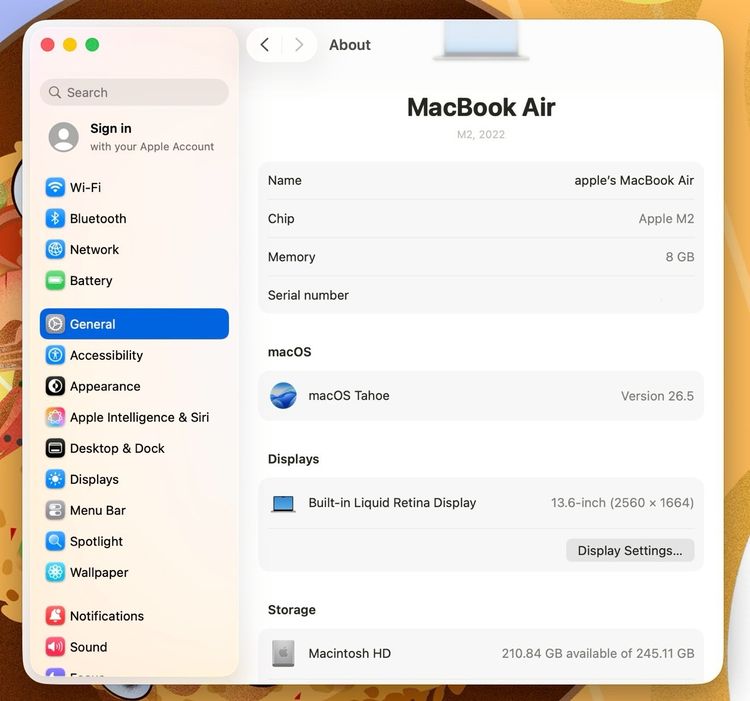Open Display Settings… button
Image resolution: width=750 pixels, height=701 pixels.
click(630, 550)
